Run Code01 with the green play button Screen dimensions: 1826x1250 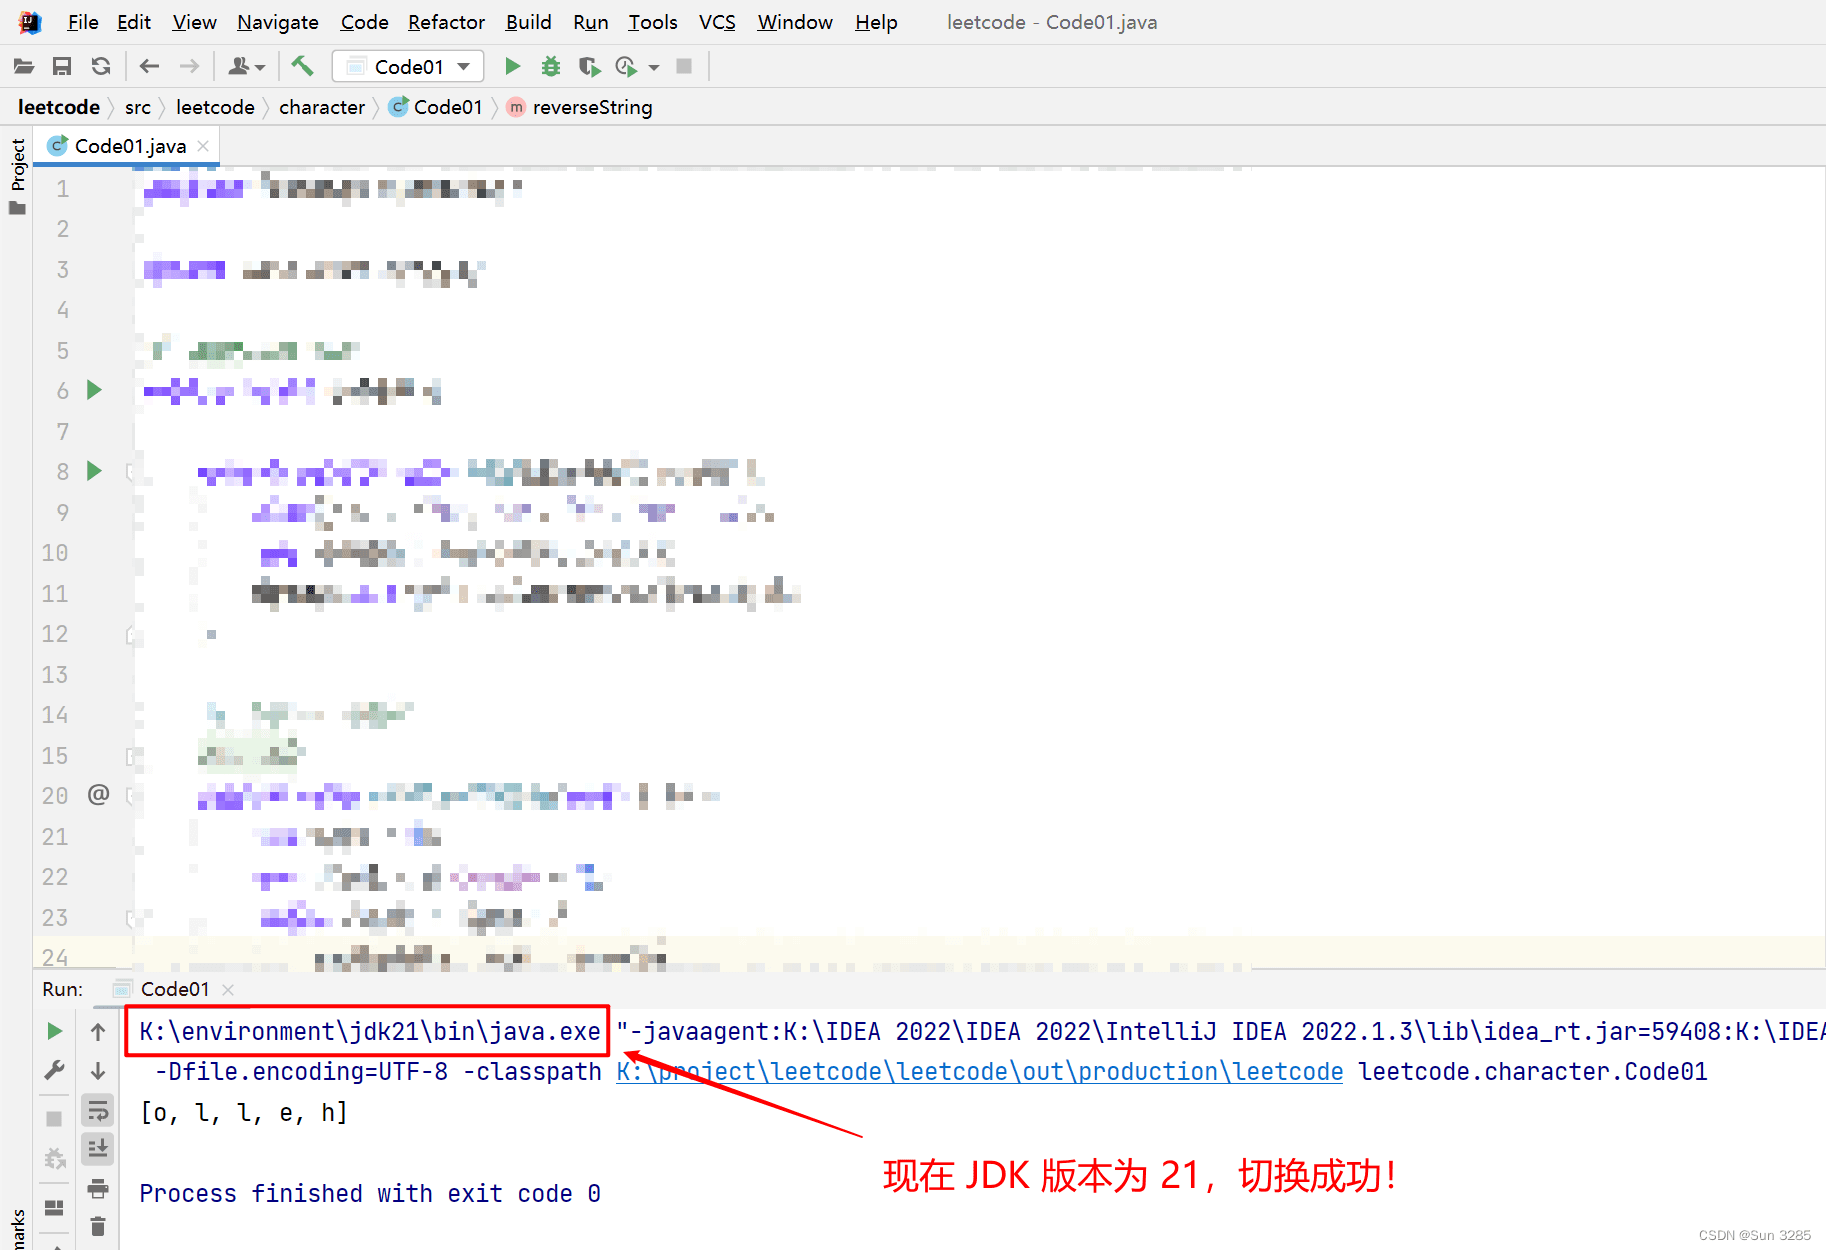(512, 67)
